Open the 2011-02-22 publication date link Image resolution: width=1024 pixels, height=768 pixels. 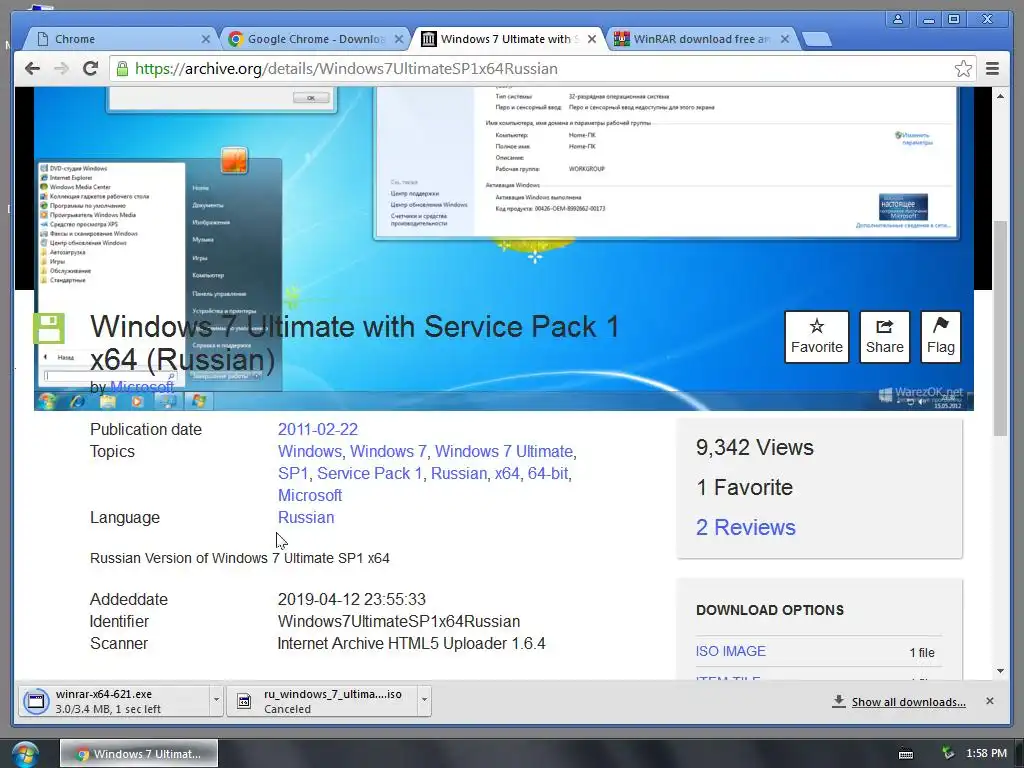(x=318, y=429)
